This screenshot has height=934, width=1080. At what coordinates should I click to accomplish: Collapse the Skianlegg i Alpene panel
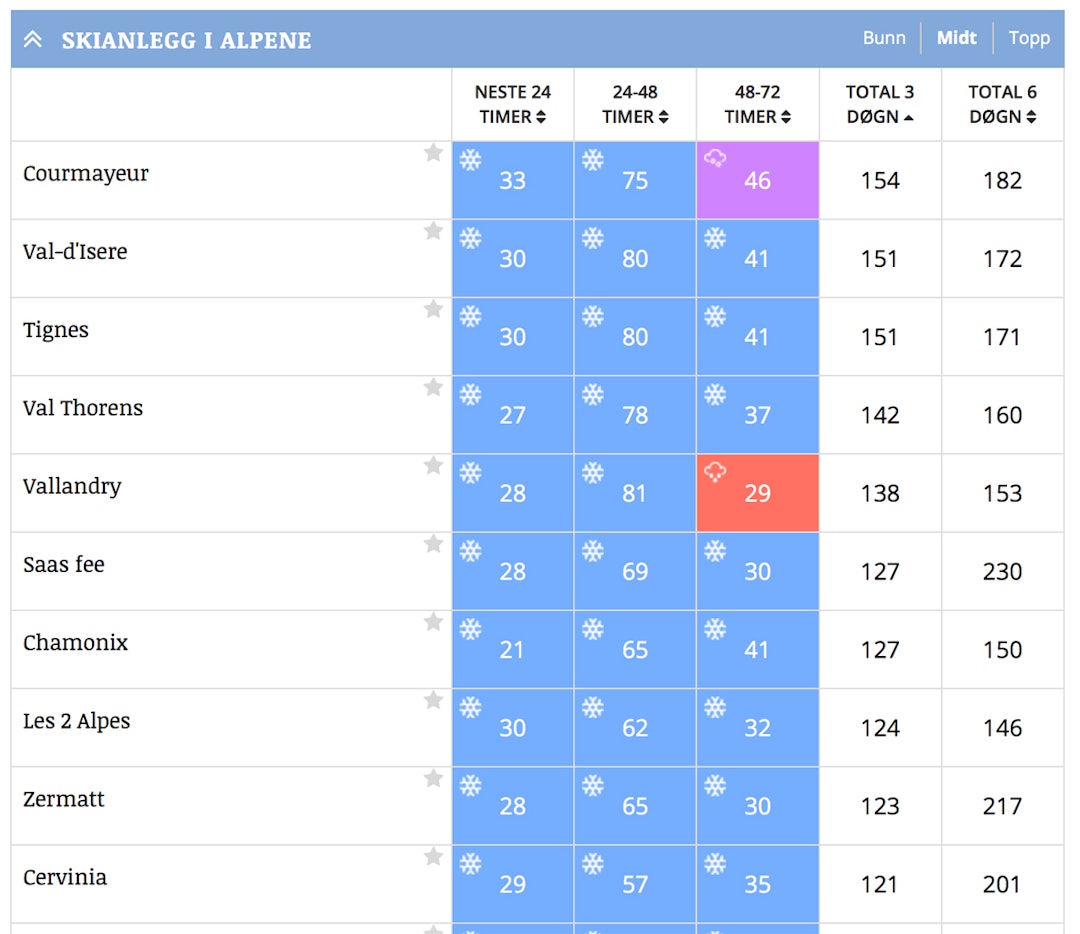[33, 40]
